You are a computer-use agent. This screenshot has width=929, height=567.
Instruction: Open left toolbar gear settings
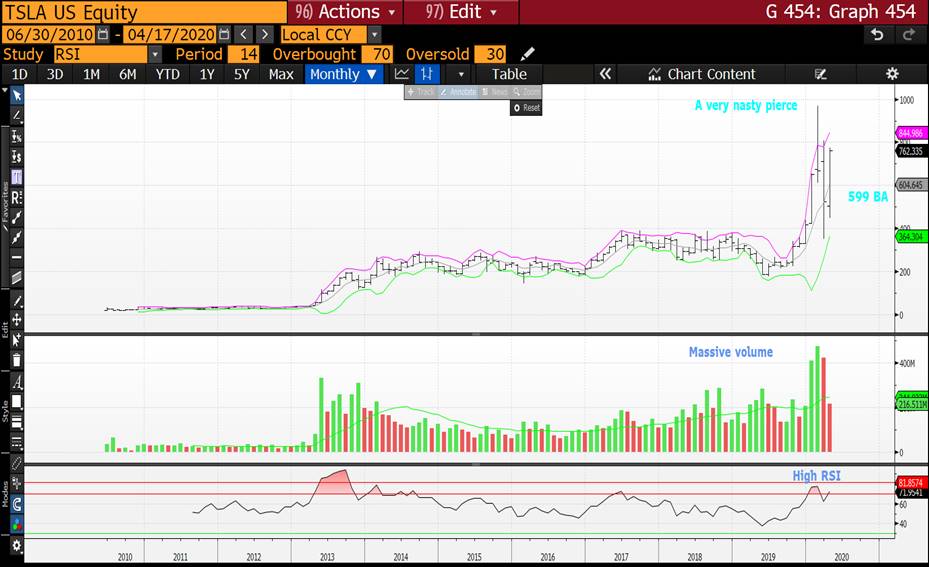17,546
